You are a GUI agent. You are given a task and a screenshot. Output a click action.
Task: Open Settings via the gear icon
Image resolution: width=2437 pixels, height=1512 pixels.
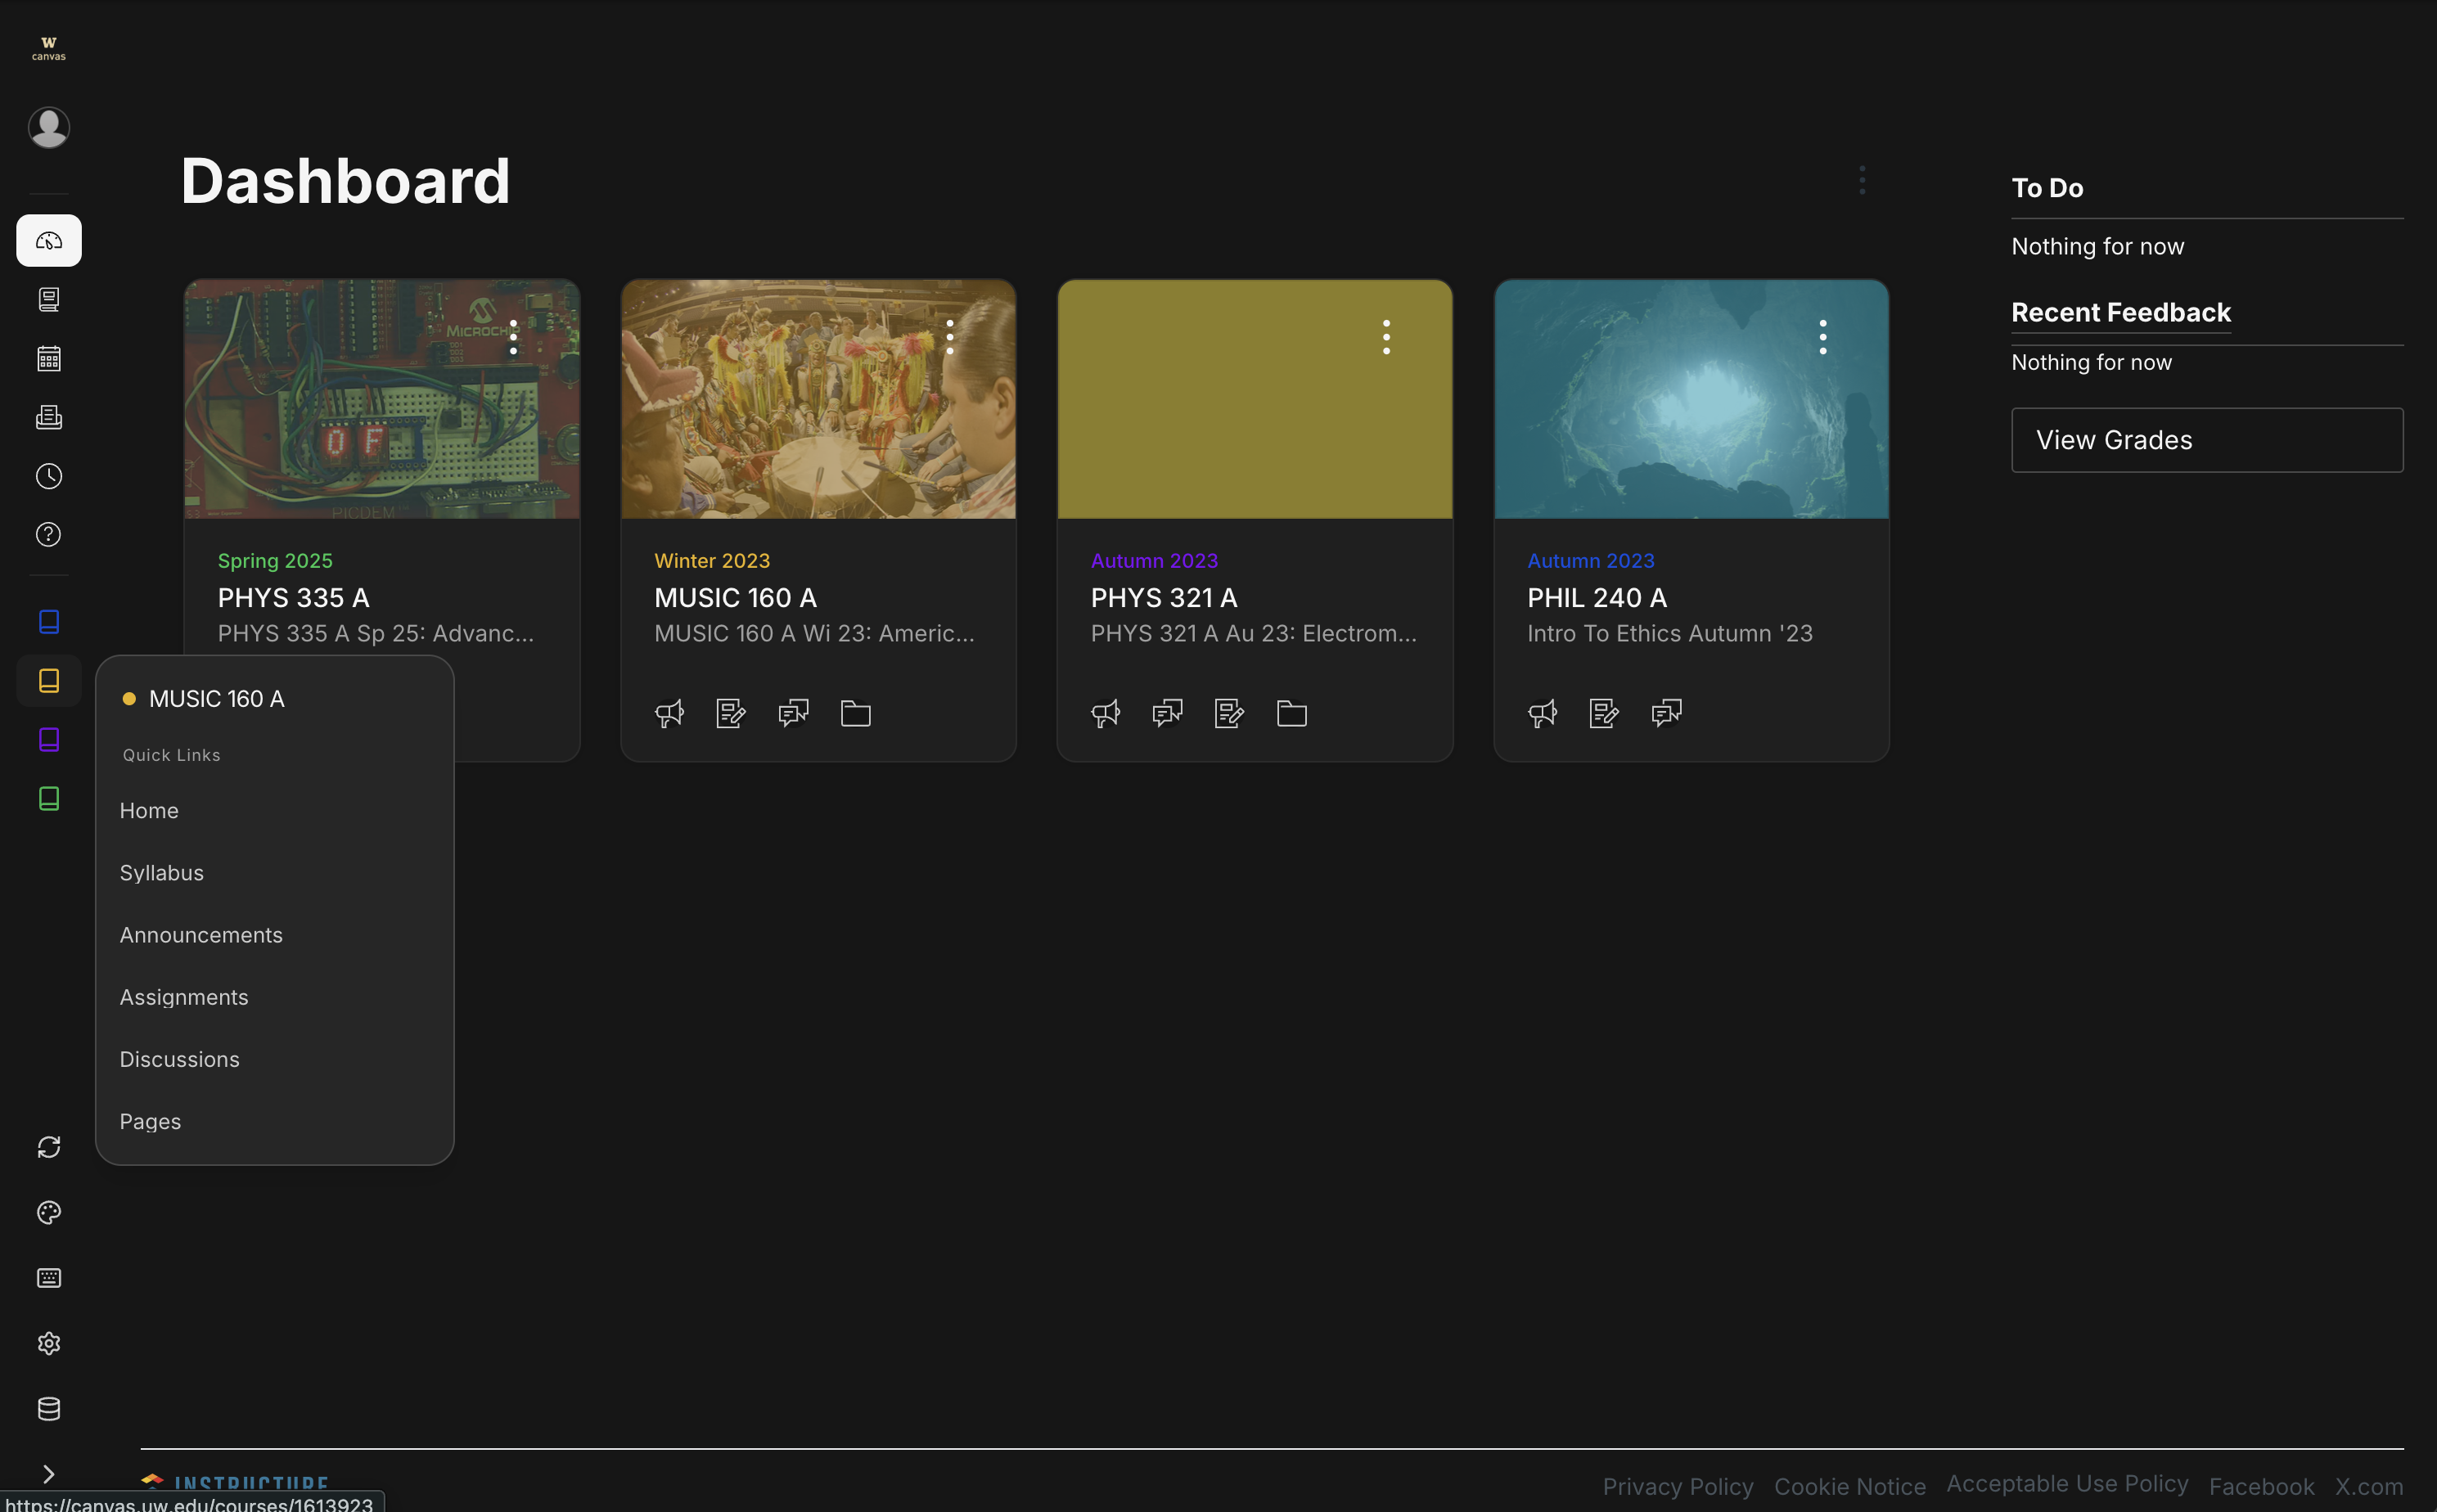48,1343
